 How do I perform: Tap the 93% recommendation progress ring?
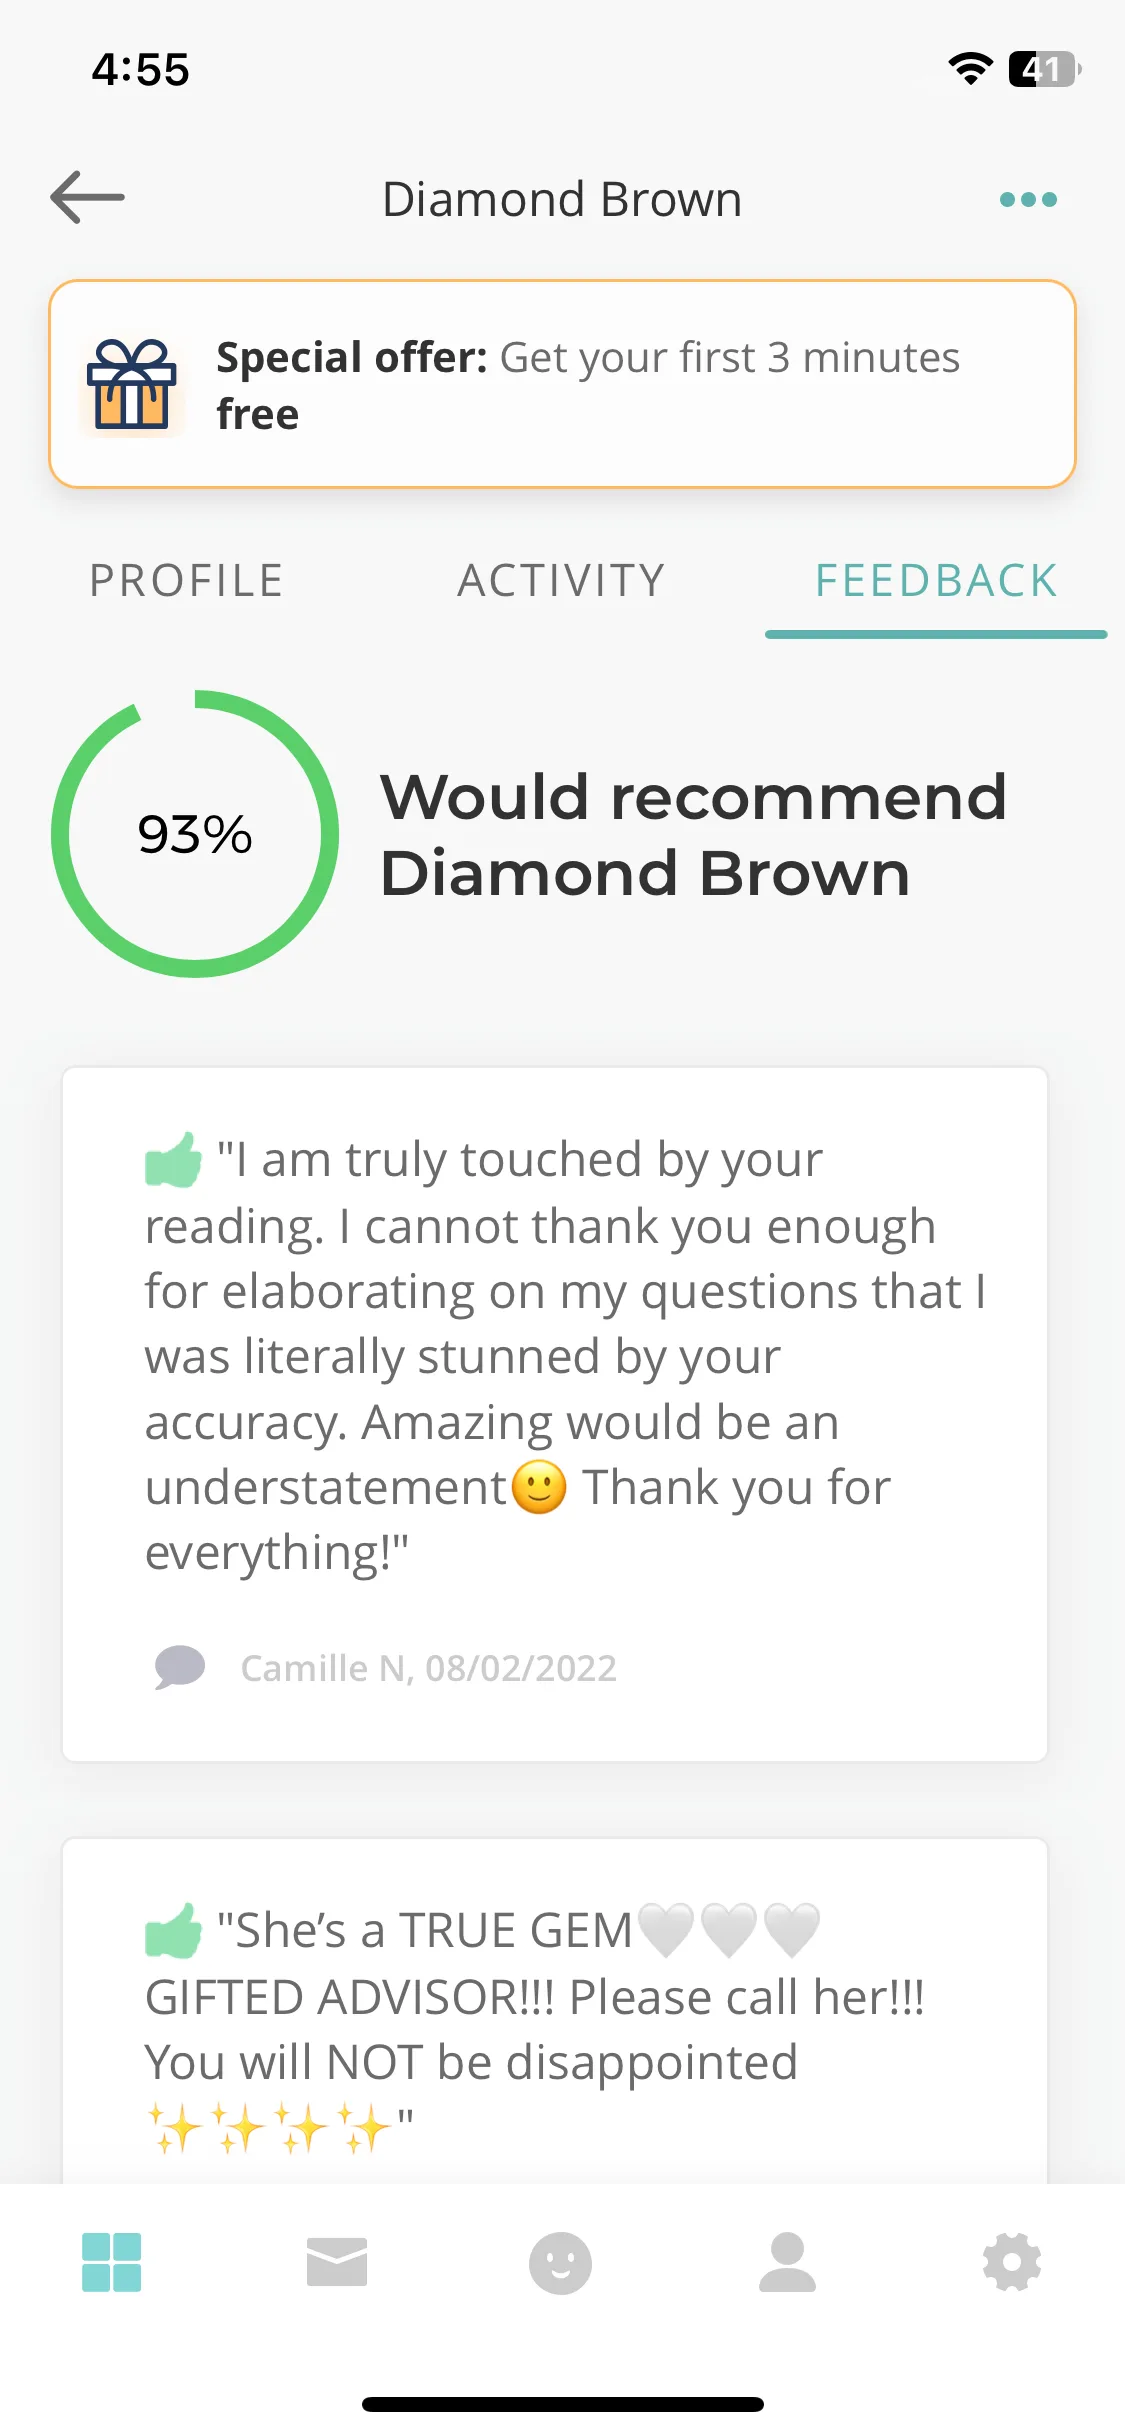pos(195,834)
